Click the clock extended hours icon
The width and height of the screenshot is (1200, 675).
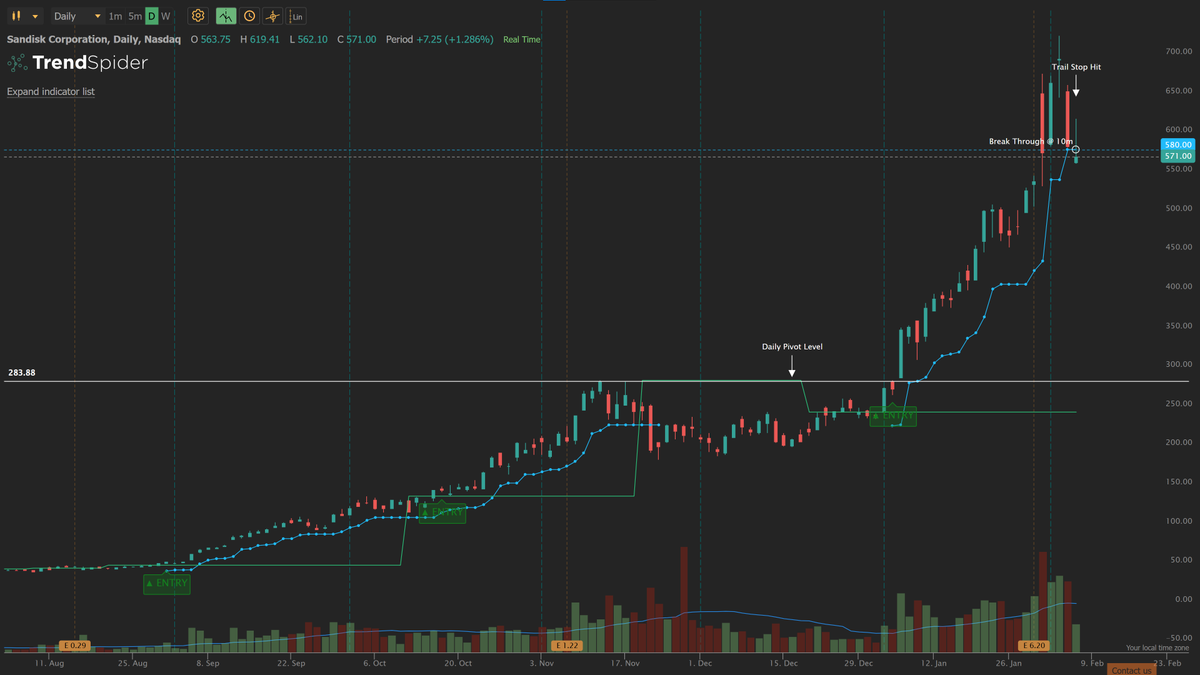249,16
